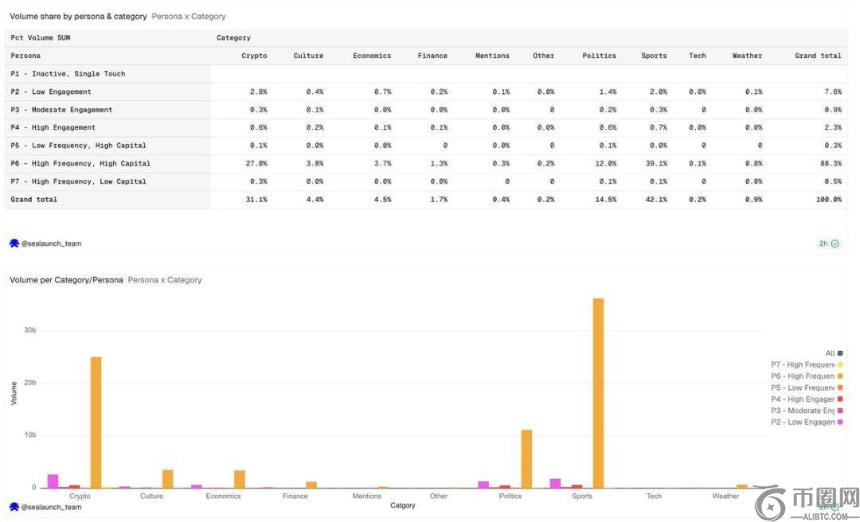Sort table by the Grand total column header
The height and width of the screenshot is (522, 860).
click(818, 56)
